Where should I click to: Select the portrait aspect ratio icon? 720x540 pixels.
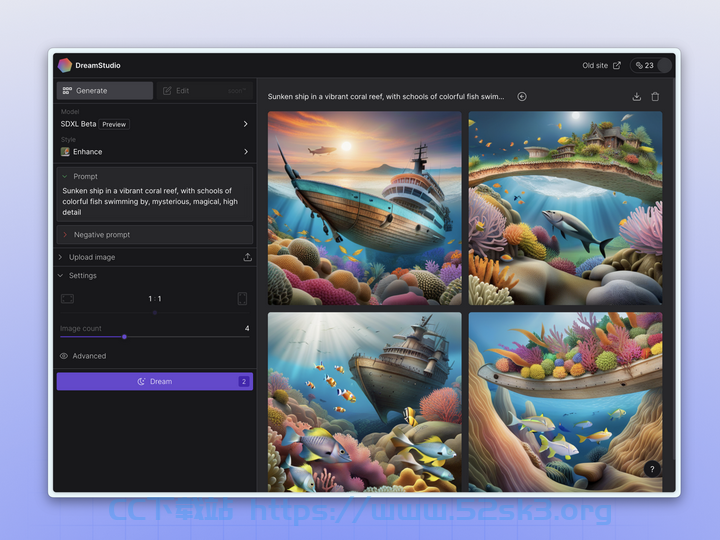point(242,299)
